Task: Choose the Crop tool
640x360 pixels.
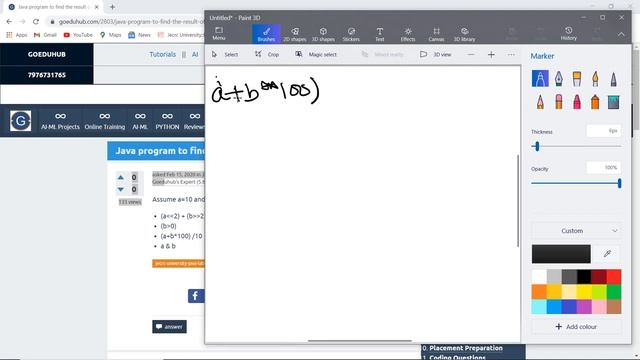Action: [267, 54]
